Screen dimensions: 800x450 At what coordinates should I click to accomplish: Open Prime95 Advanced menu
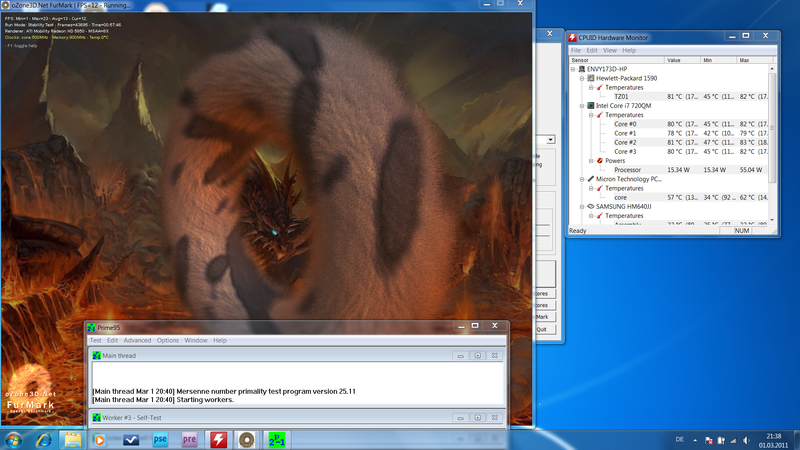tap(137, 340)
